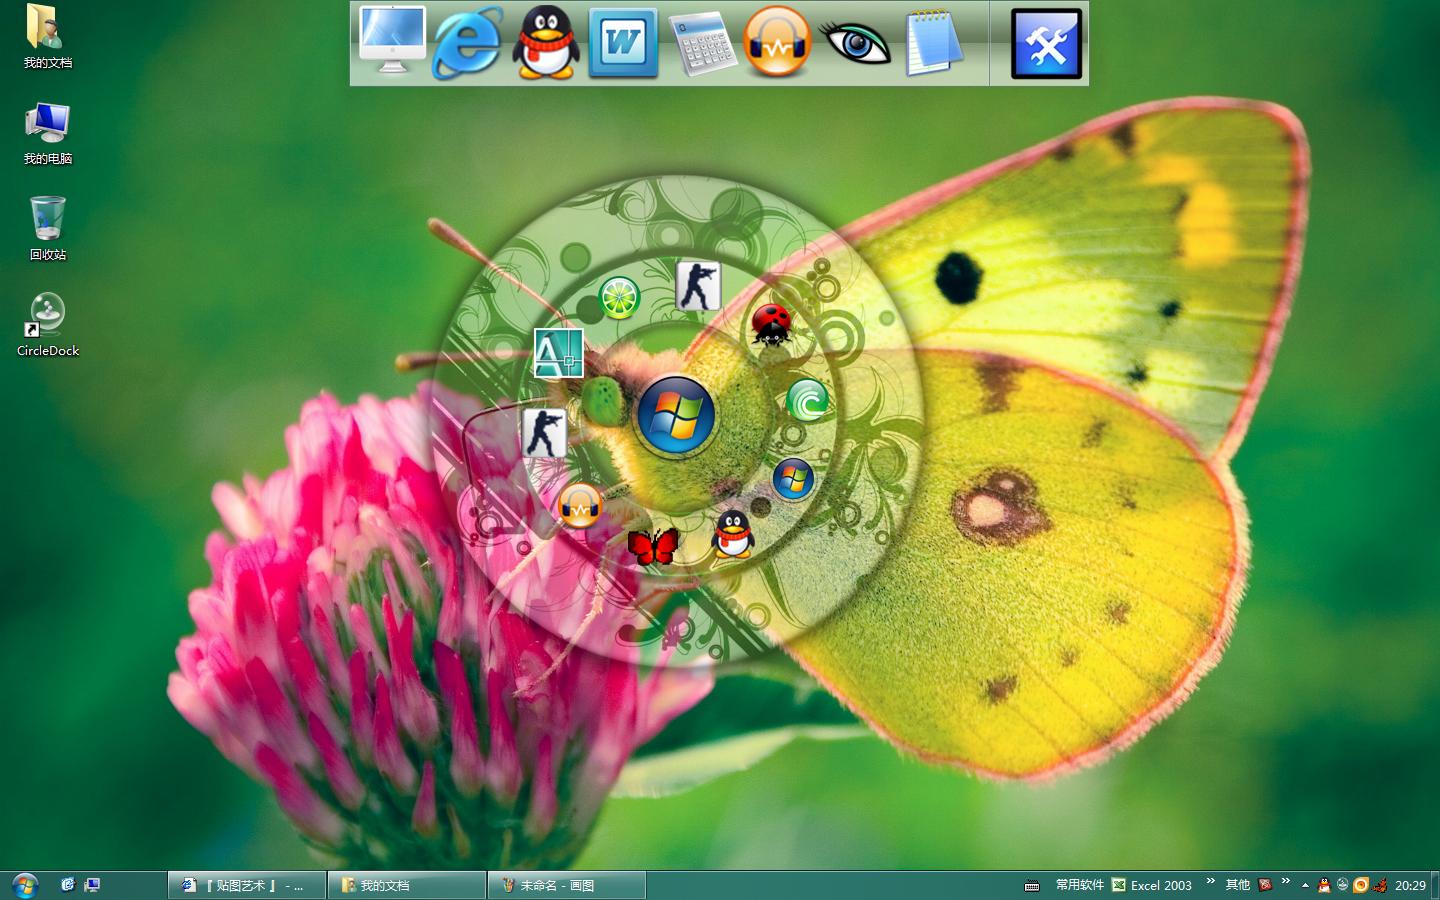Switch to 未命名 - 画图 taskbar window
This screenshot has height=900, width=1440.
[x=567, y=885]
